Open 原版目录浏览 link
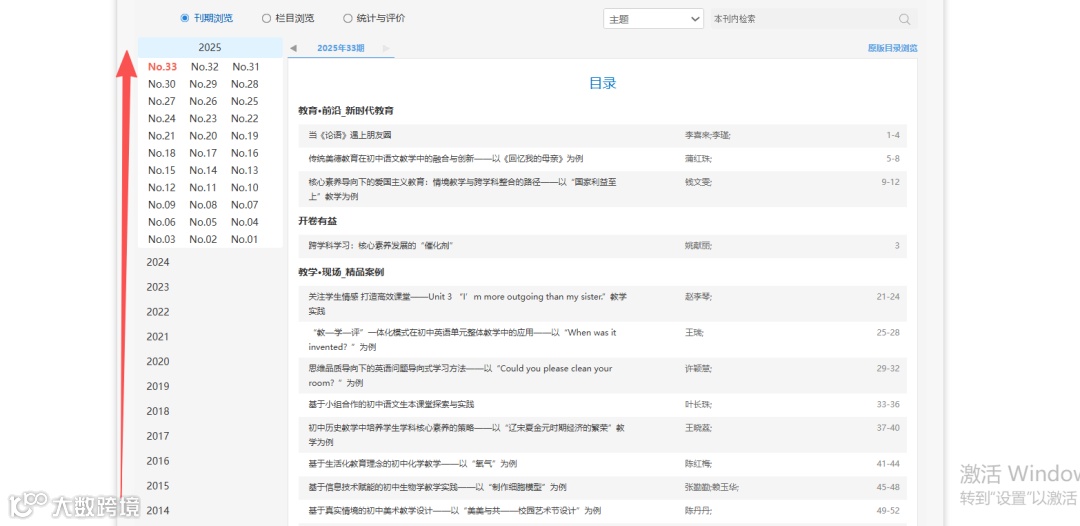Screen dimensions: 1080x526 893,48
